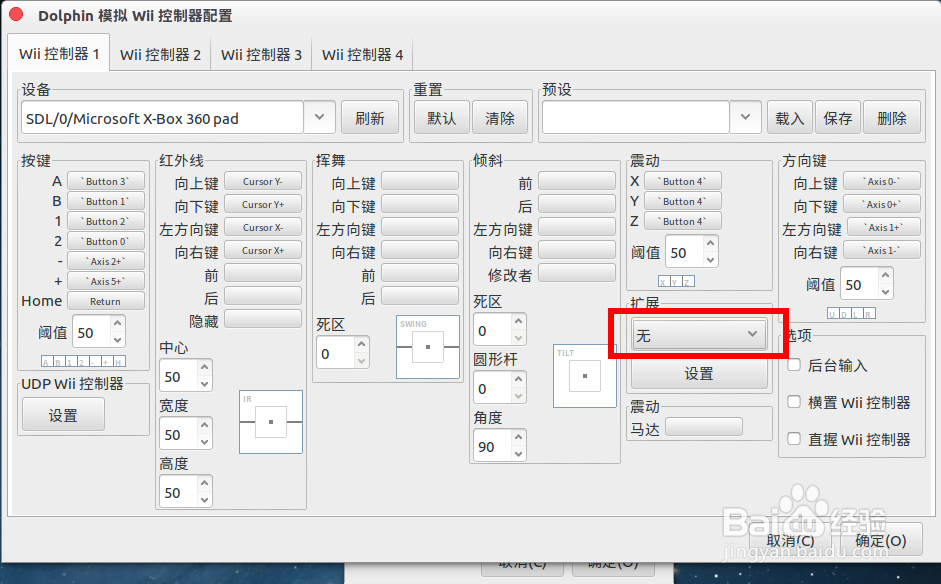The height and width of the screenshot is (584, 941).
Task: Increase the 圆形杆 value stepper
Action: (x=519, y=381)
